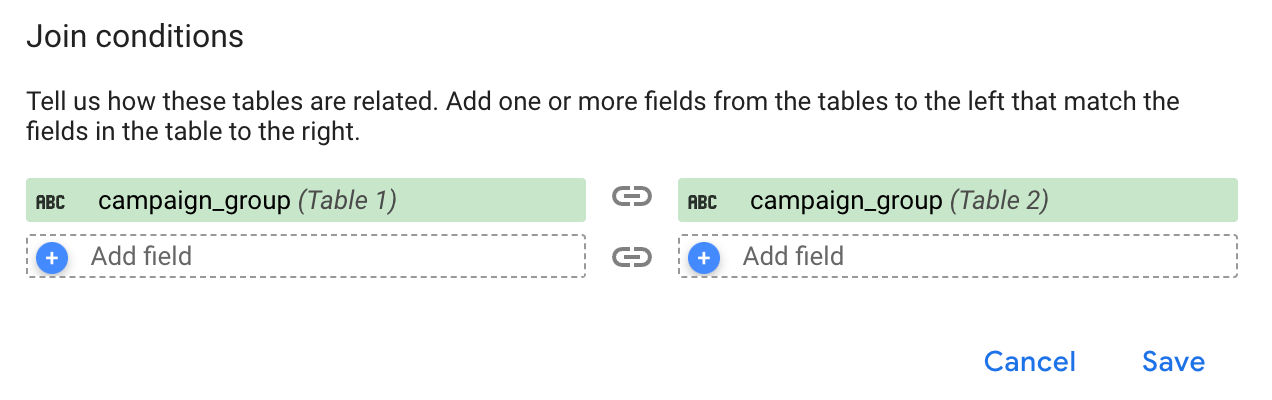This screenshot has height=400, width=1272.
Task: Open the campaign_group (Table 1) field chip
Action: click(x=306, y=200)
